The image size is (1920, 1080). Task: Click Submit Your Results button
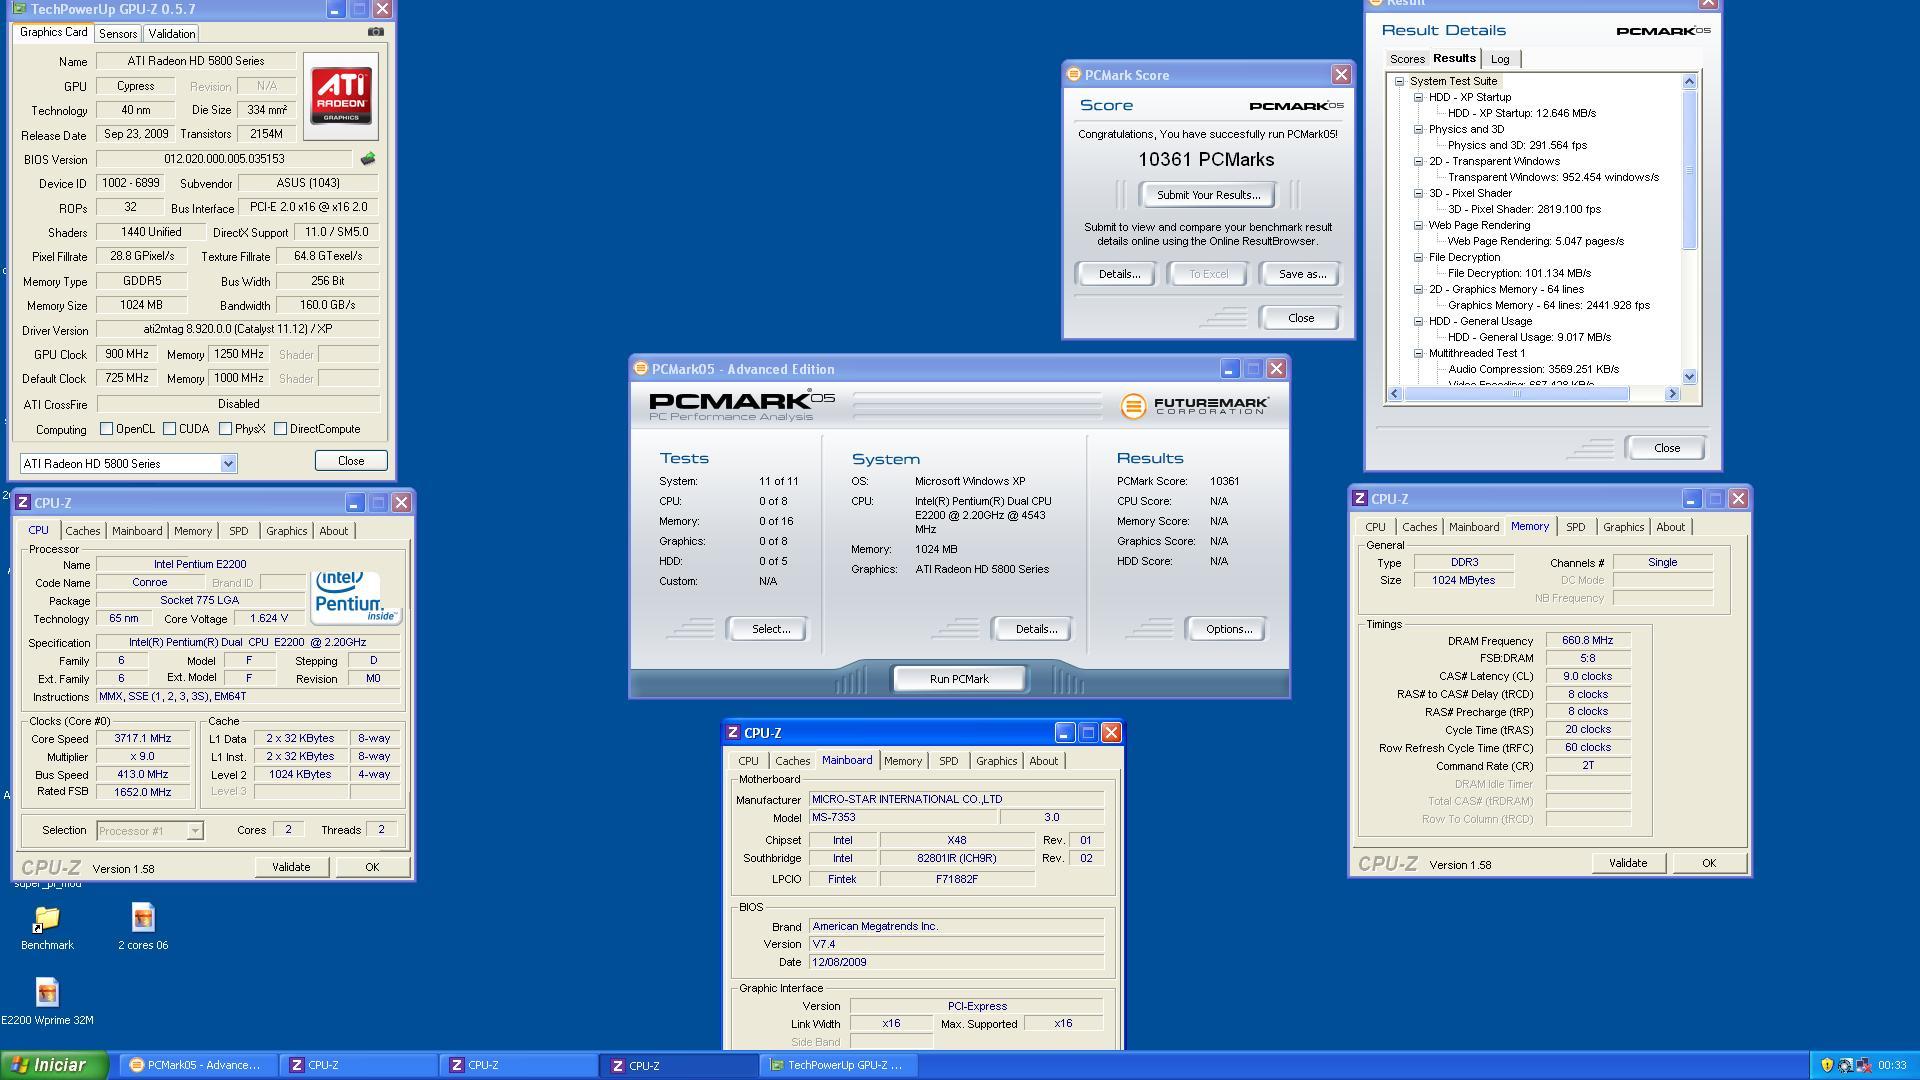(1208, 195)
